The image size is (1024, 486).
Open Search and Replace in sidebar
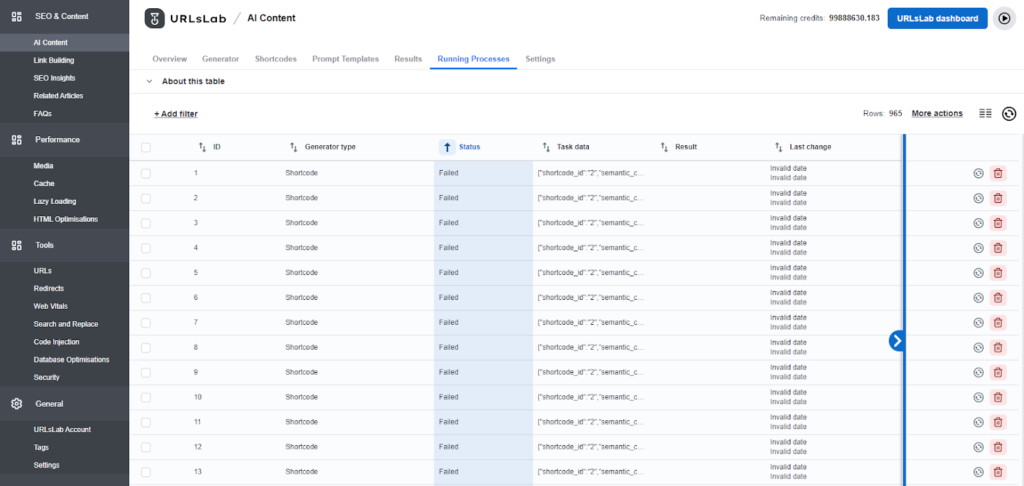pos(66,324)
